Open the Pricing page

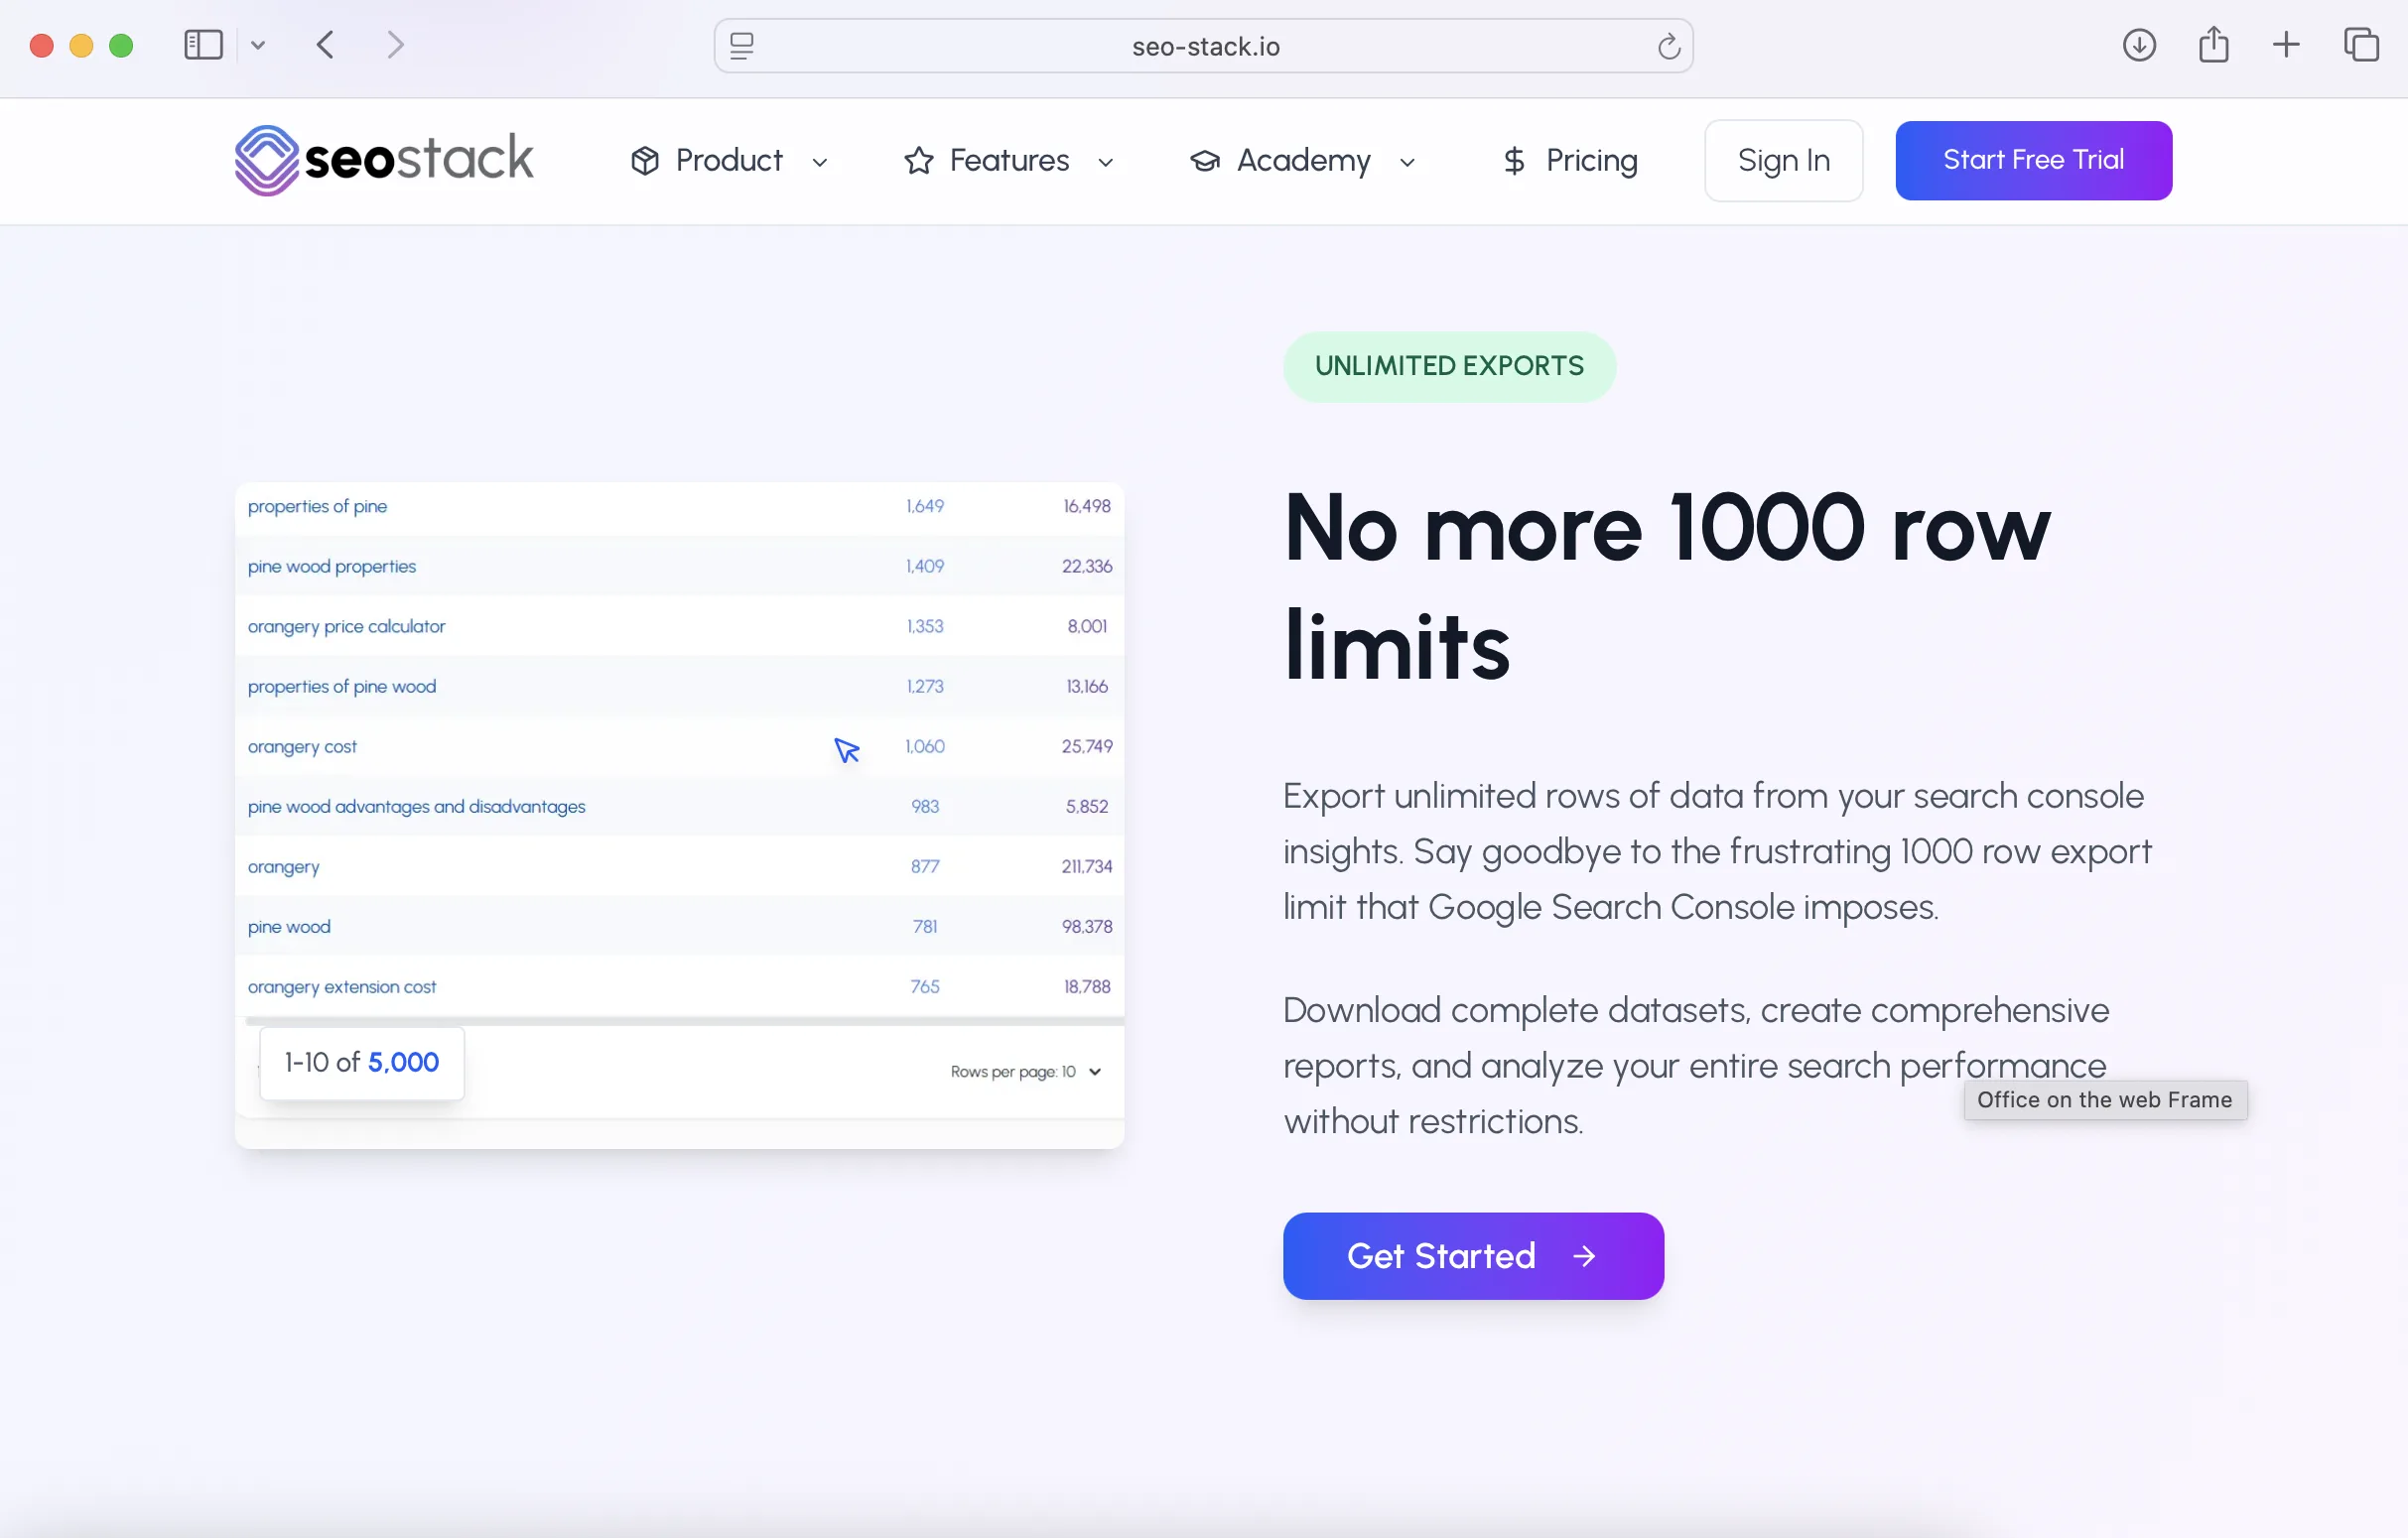[x=1569, y=161]
